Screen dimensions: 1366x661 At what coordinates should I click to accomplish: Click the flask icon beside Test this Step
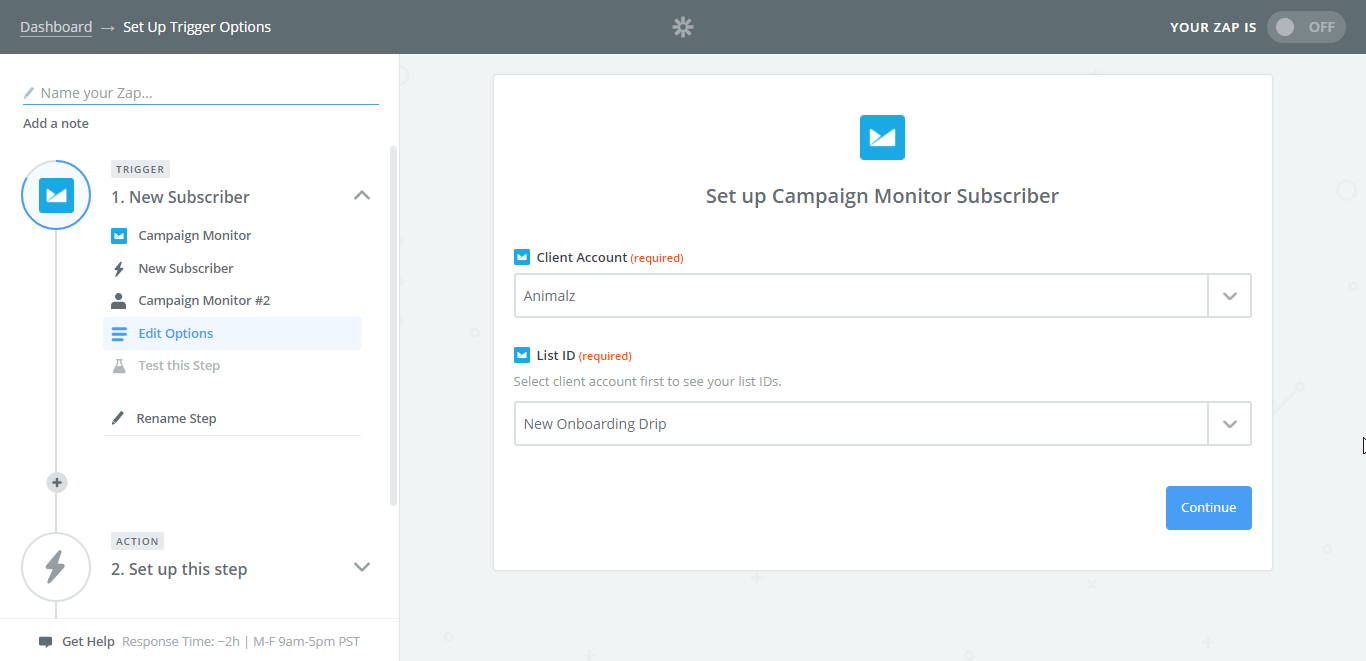click(x=119, y=366)
